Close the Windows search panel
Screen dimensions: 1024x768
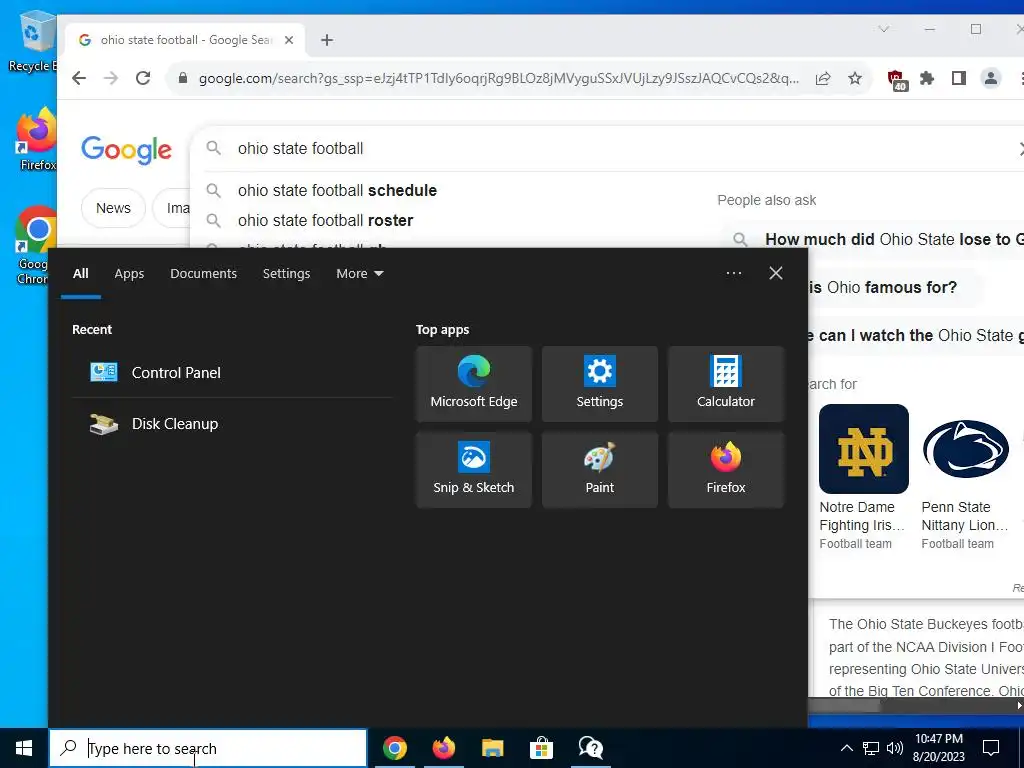point(775,273)
